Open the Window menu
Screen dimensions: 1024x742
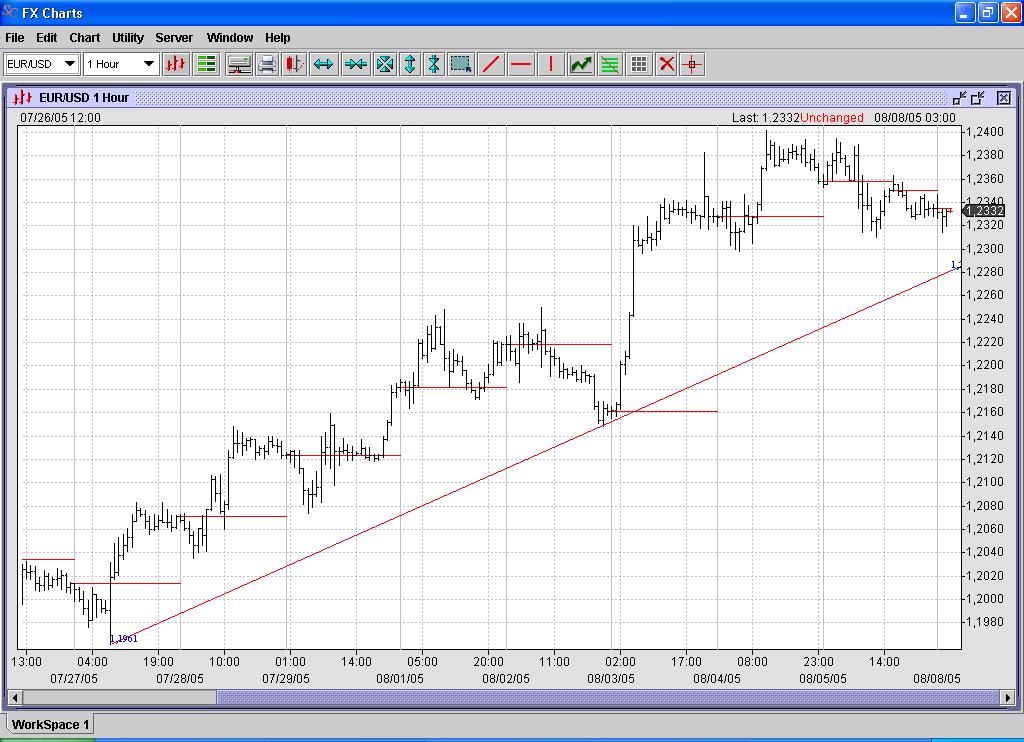pos(230,38)
